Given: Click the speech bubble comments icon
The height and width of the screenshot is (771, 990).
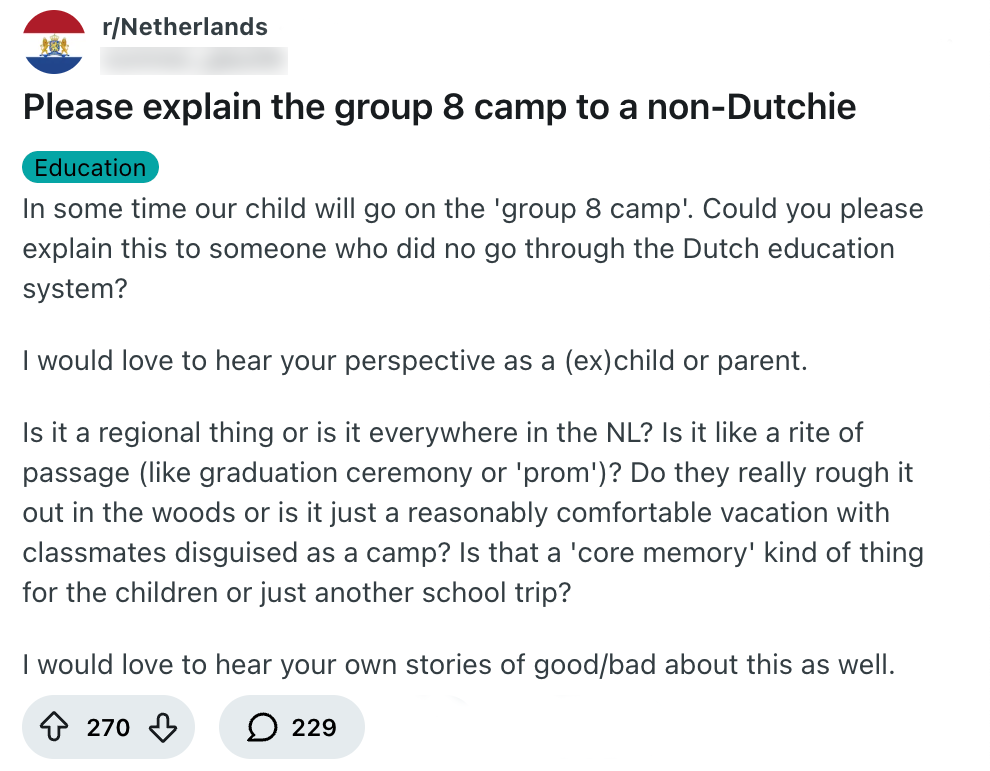Looking at the screenshot, I should point(262,727).
